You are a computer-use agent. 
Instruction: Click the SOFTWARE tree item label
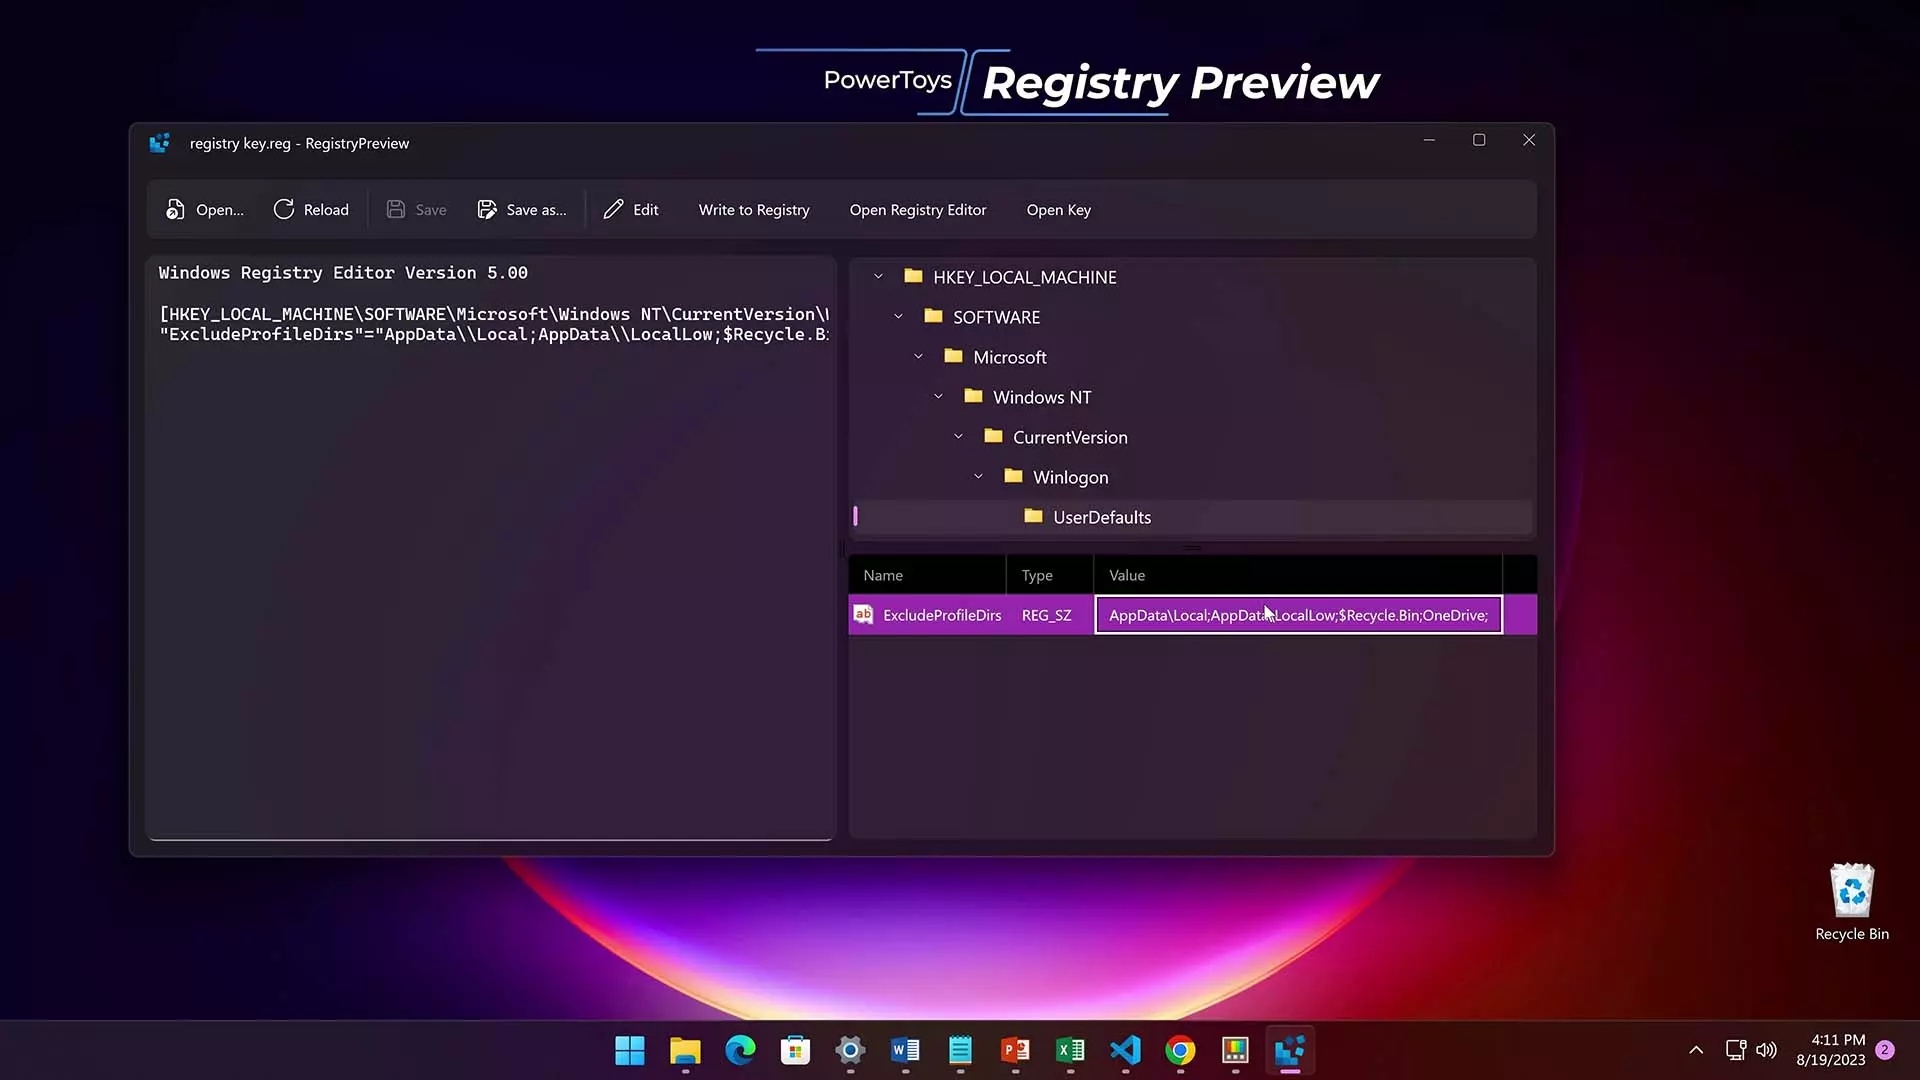pos(996,317)
